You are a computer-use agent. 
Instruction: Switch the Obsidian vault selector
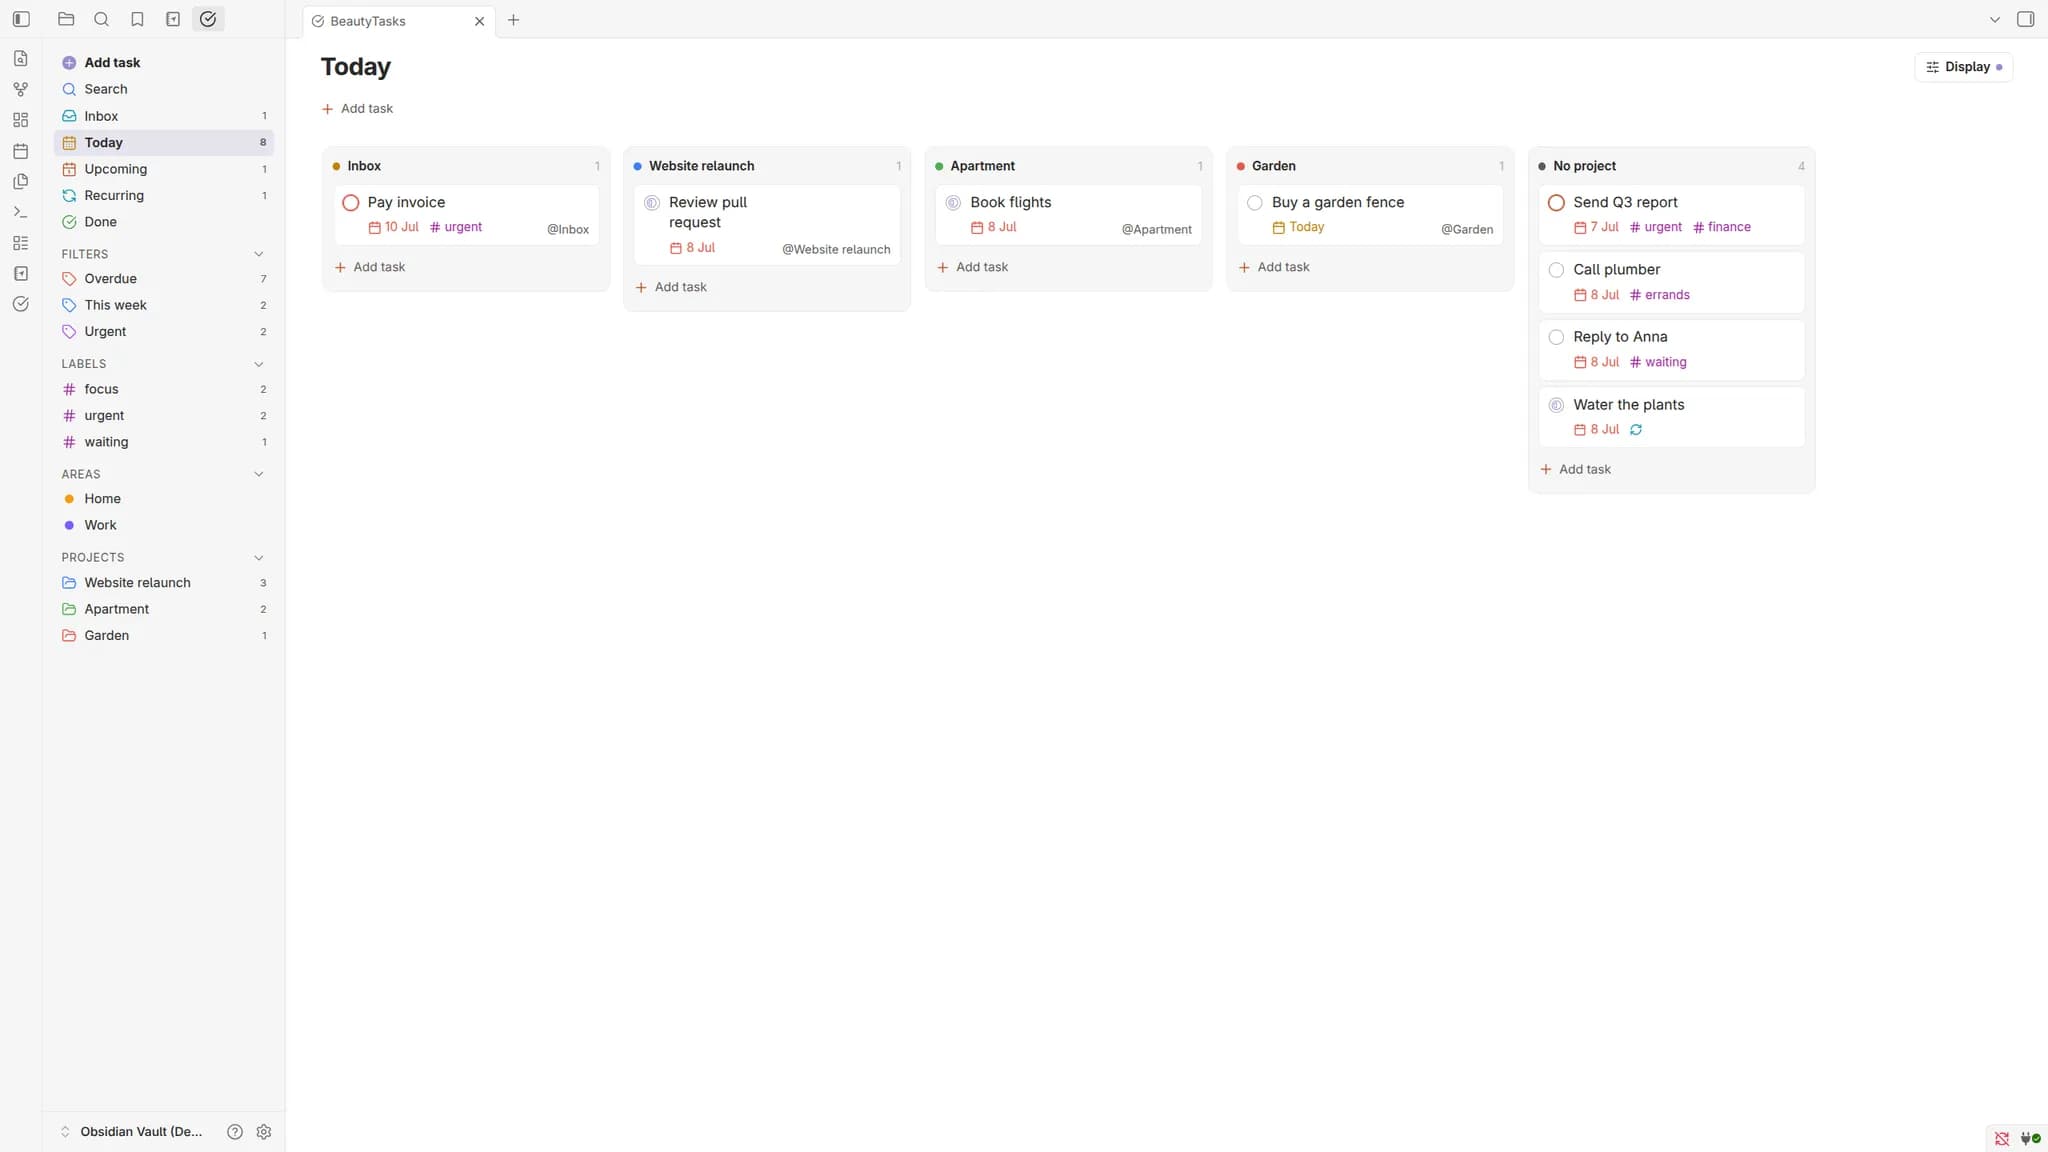132,1132
